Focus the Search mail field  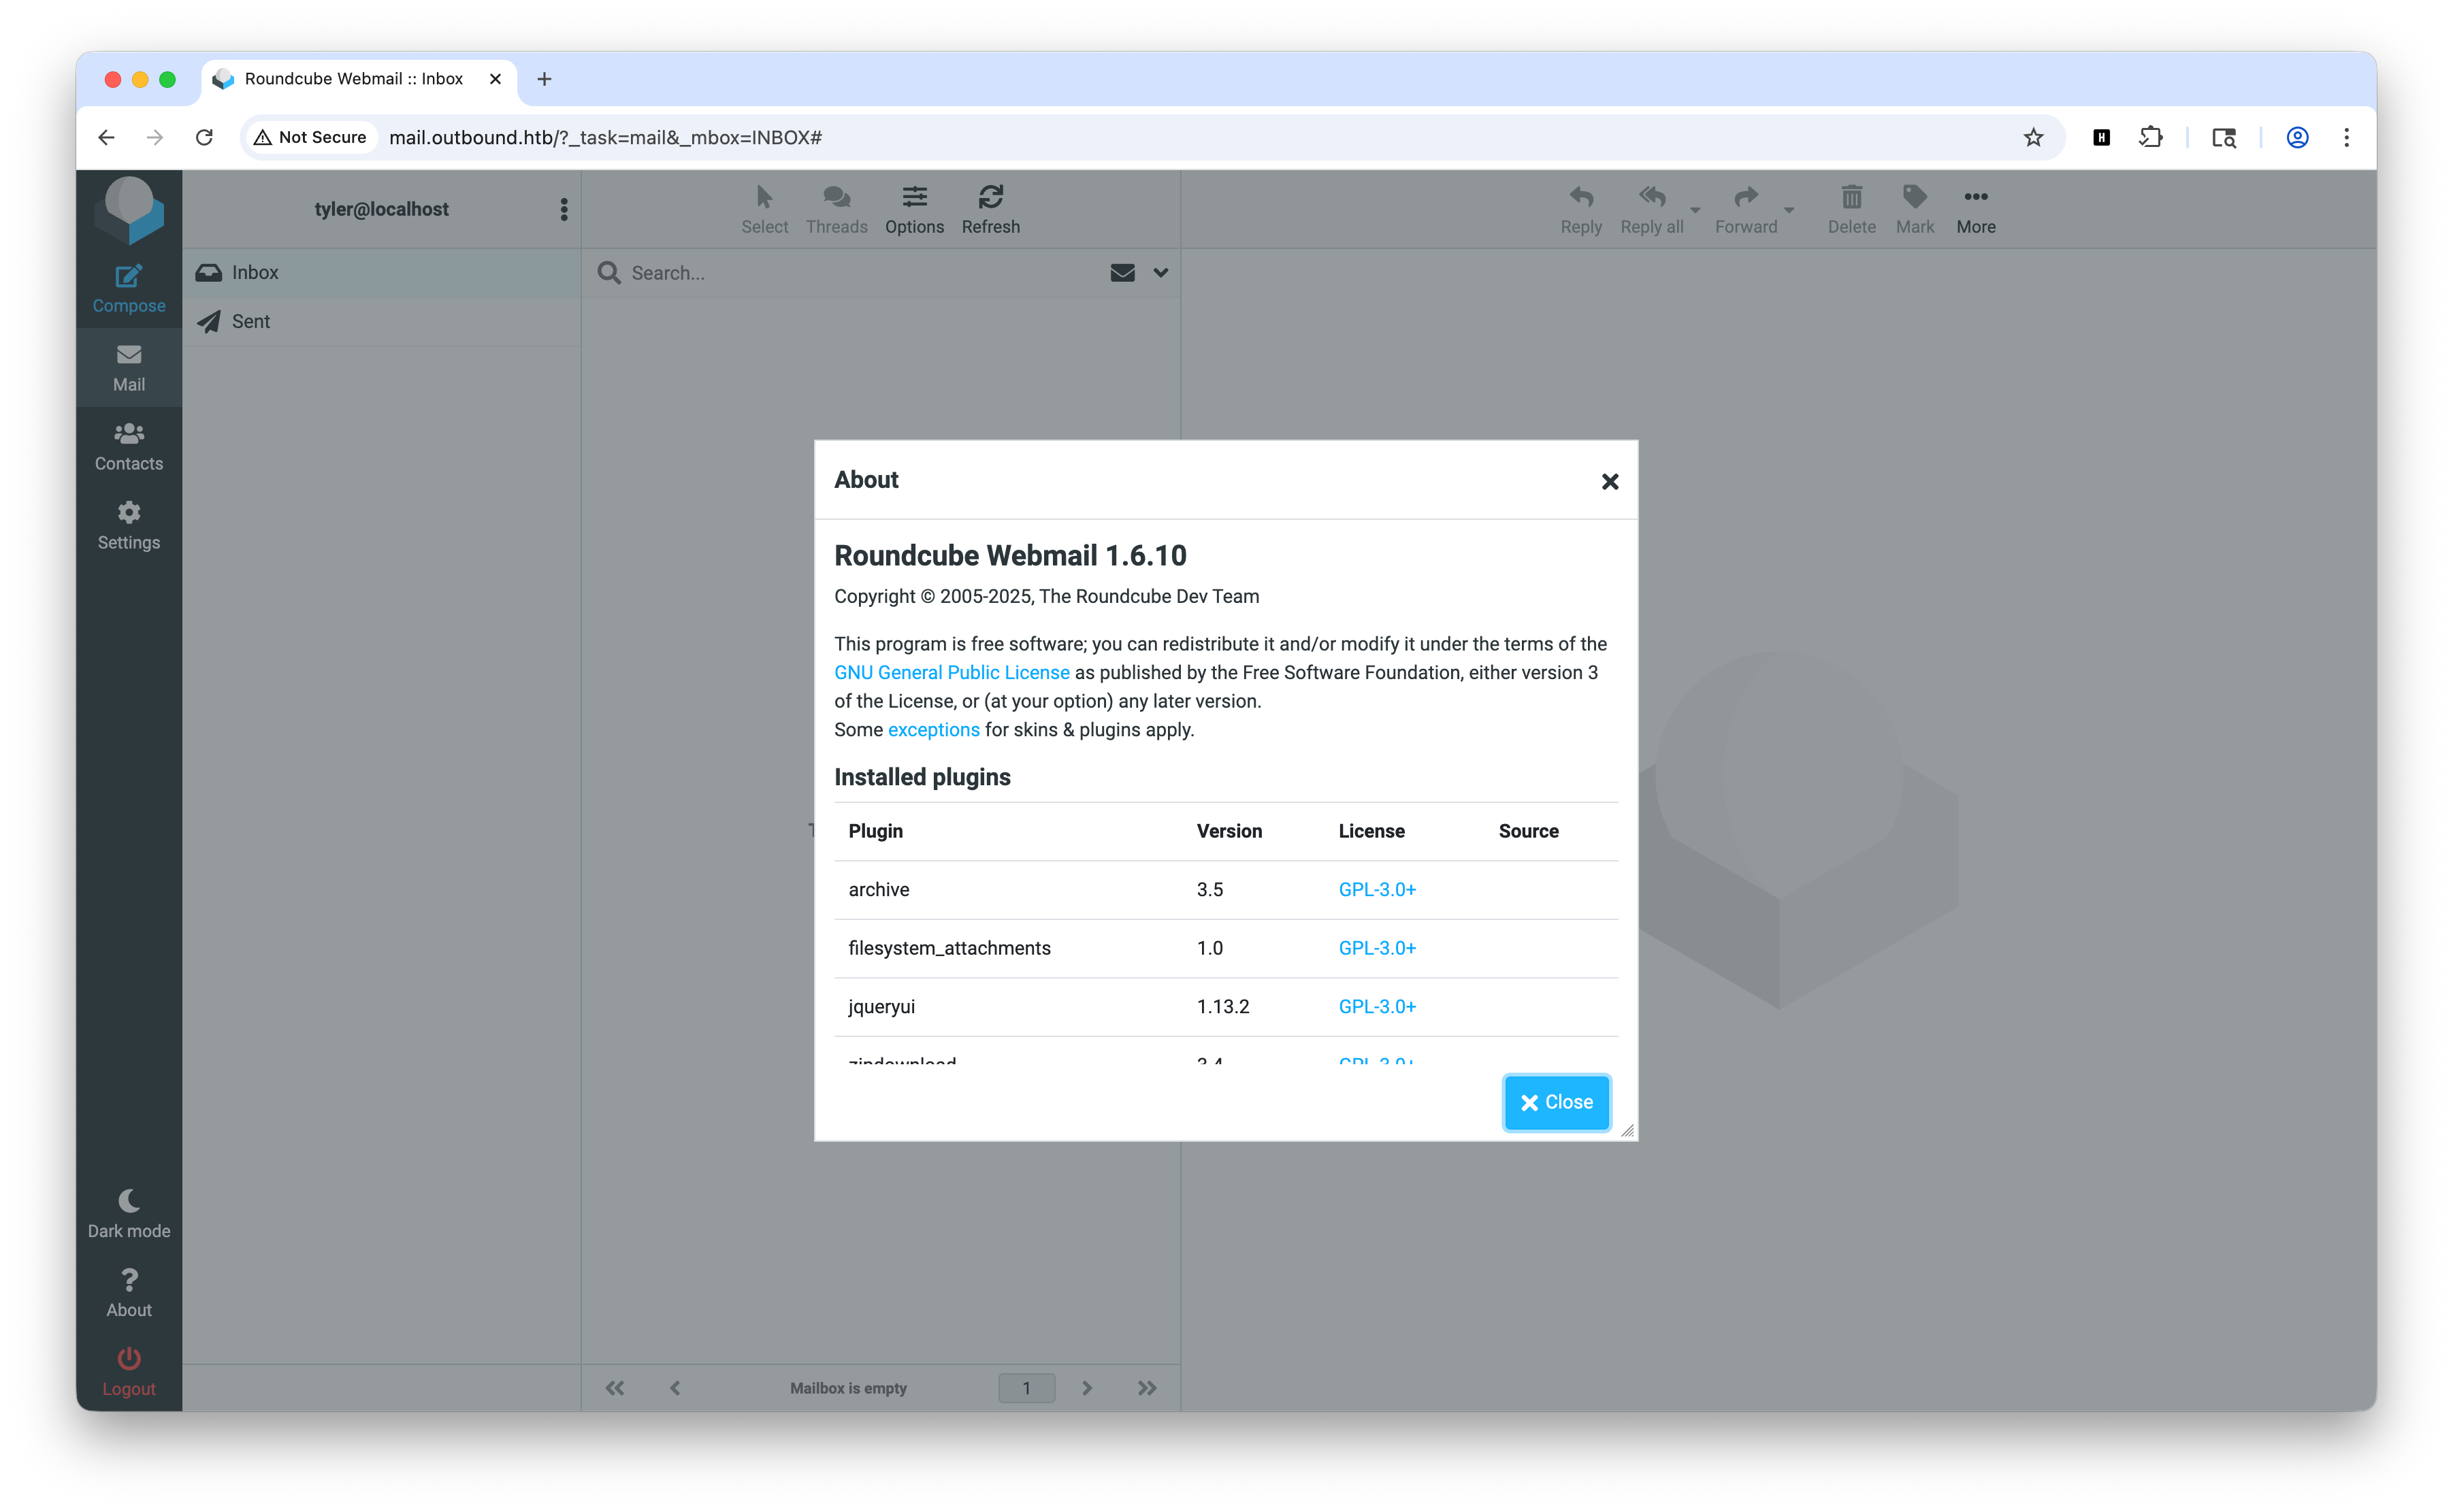point(862,273)
